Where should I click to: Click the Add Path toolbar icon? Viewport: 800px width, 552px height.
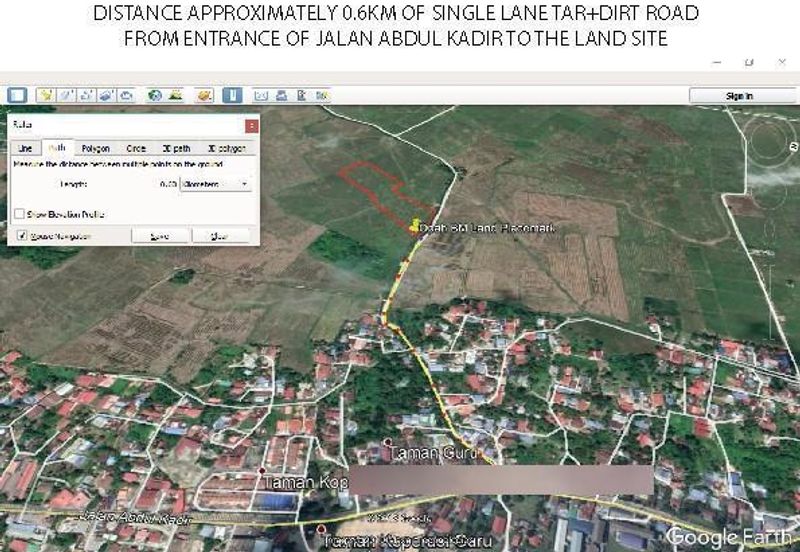coord(87,96)
